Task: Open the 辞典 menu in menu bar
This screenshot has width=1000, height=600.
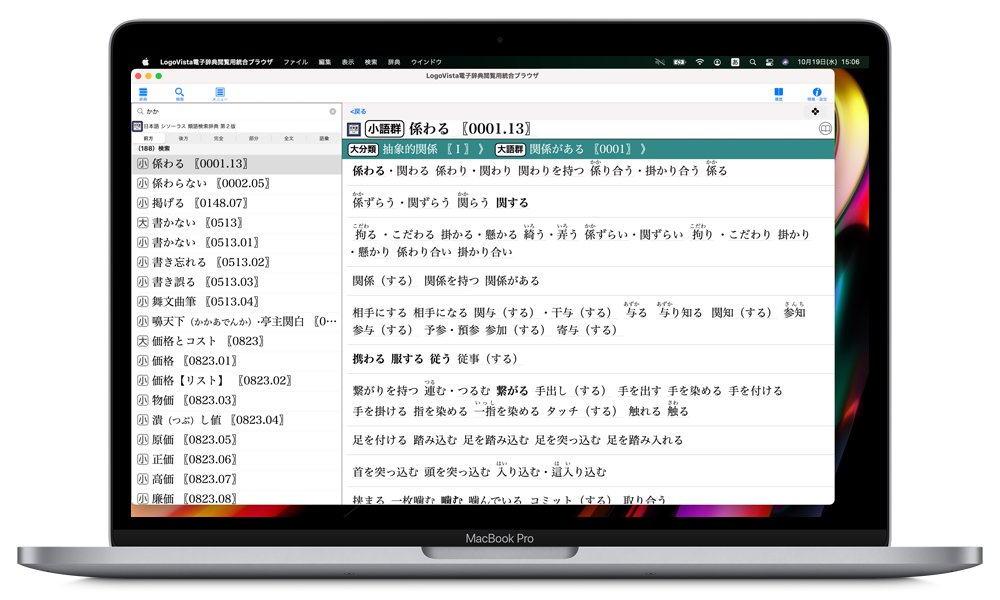Action: [394, 62]
